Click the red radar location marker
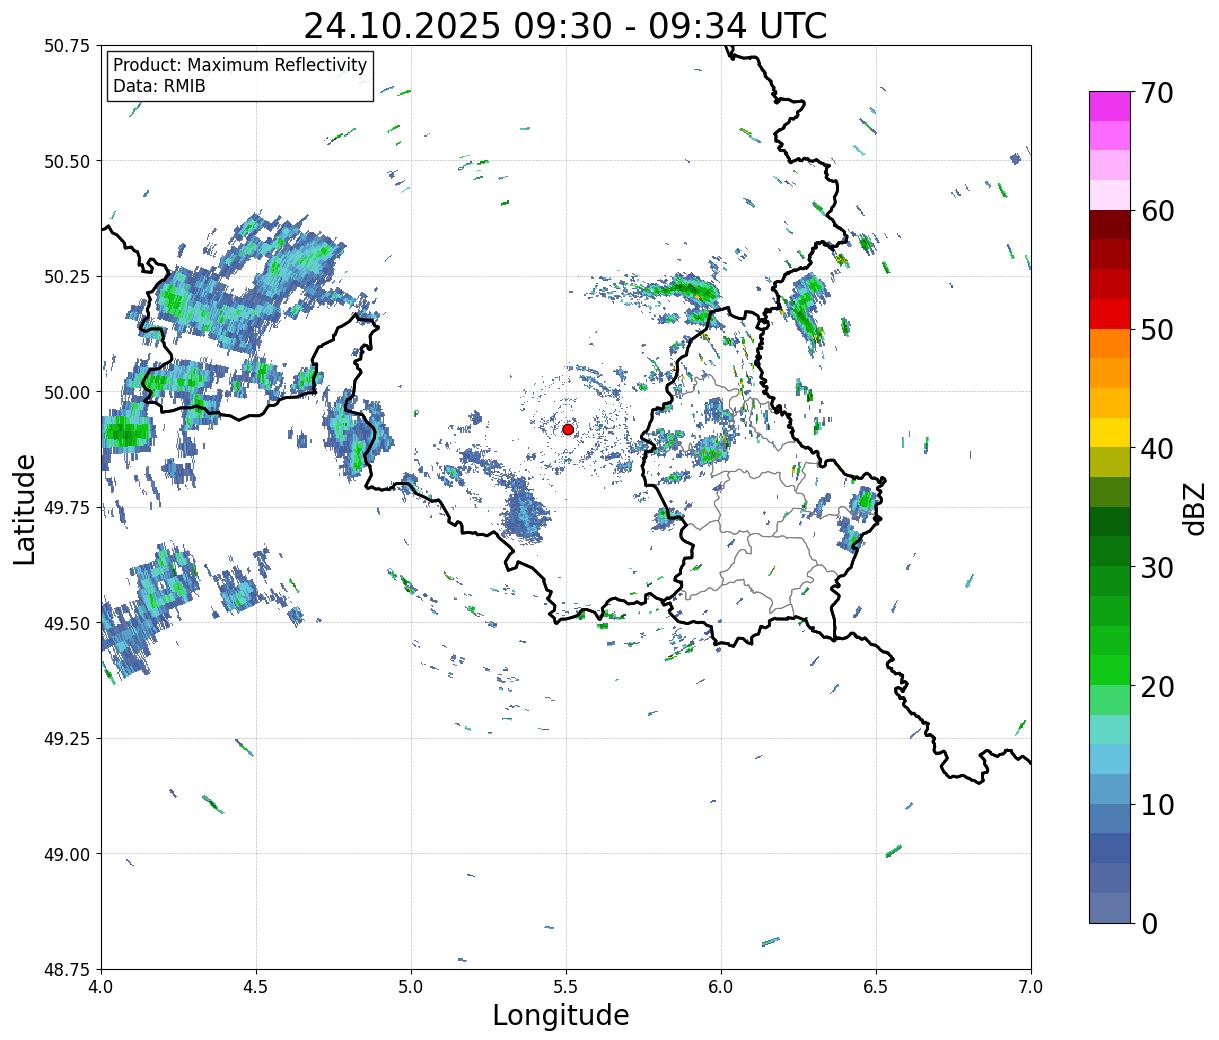1219x1040 pixels. point(568,429)
